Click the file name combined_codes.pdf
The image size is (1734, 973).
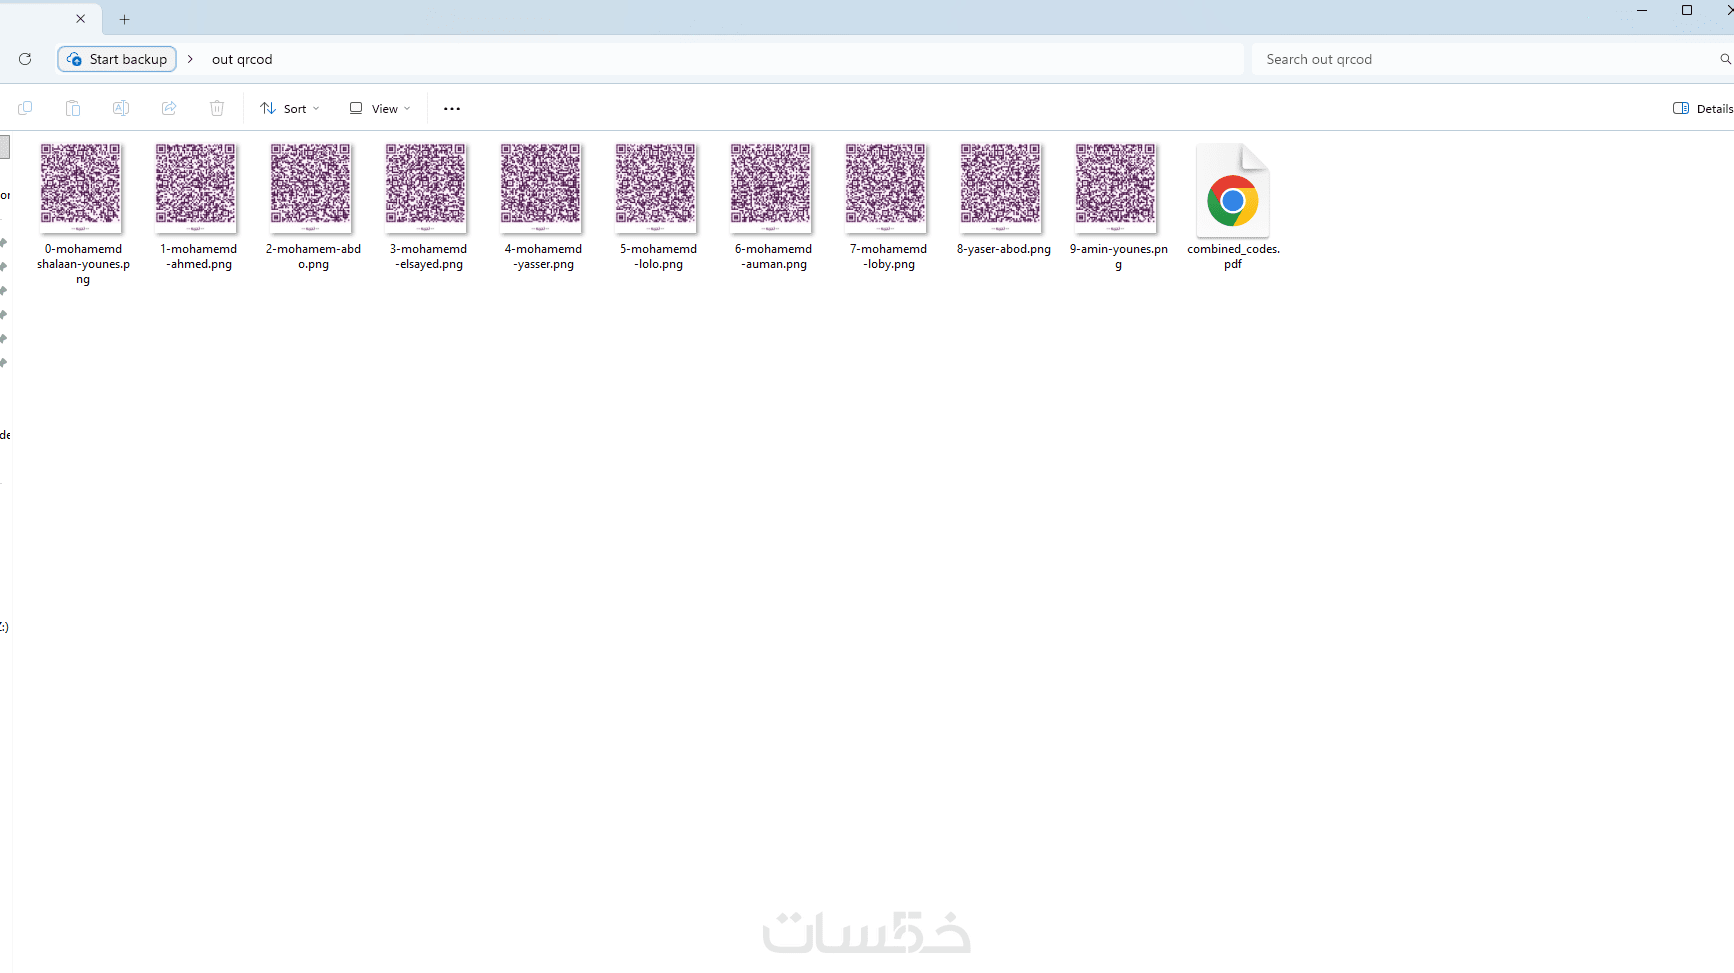coord(1233,257)
